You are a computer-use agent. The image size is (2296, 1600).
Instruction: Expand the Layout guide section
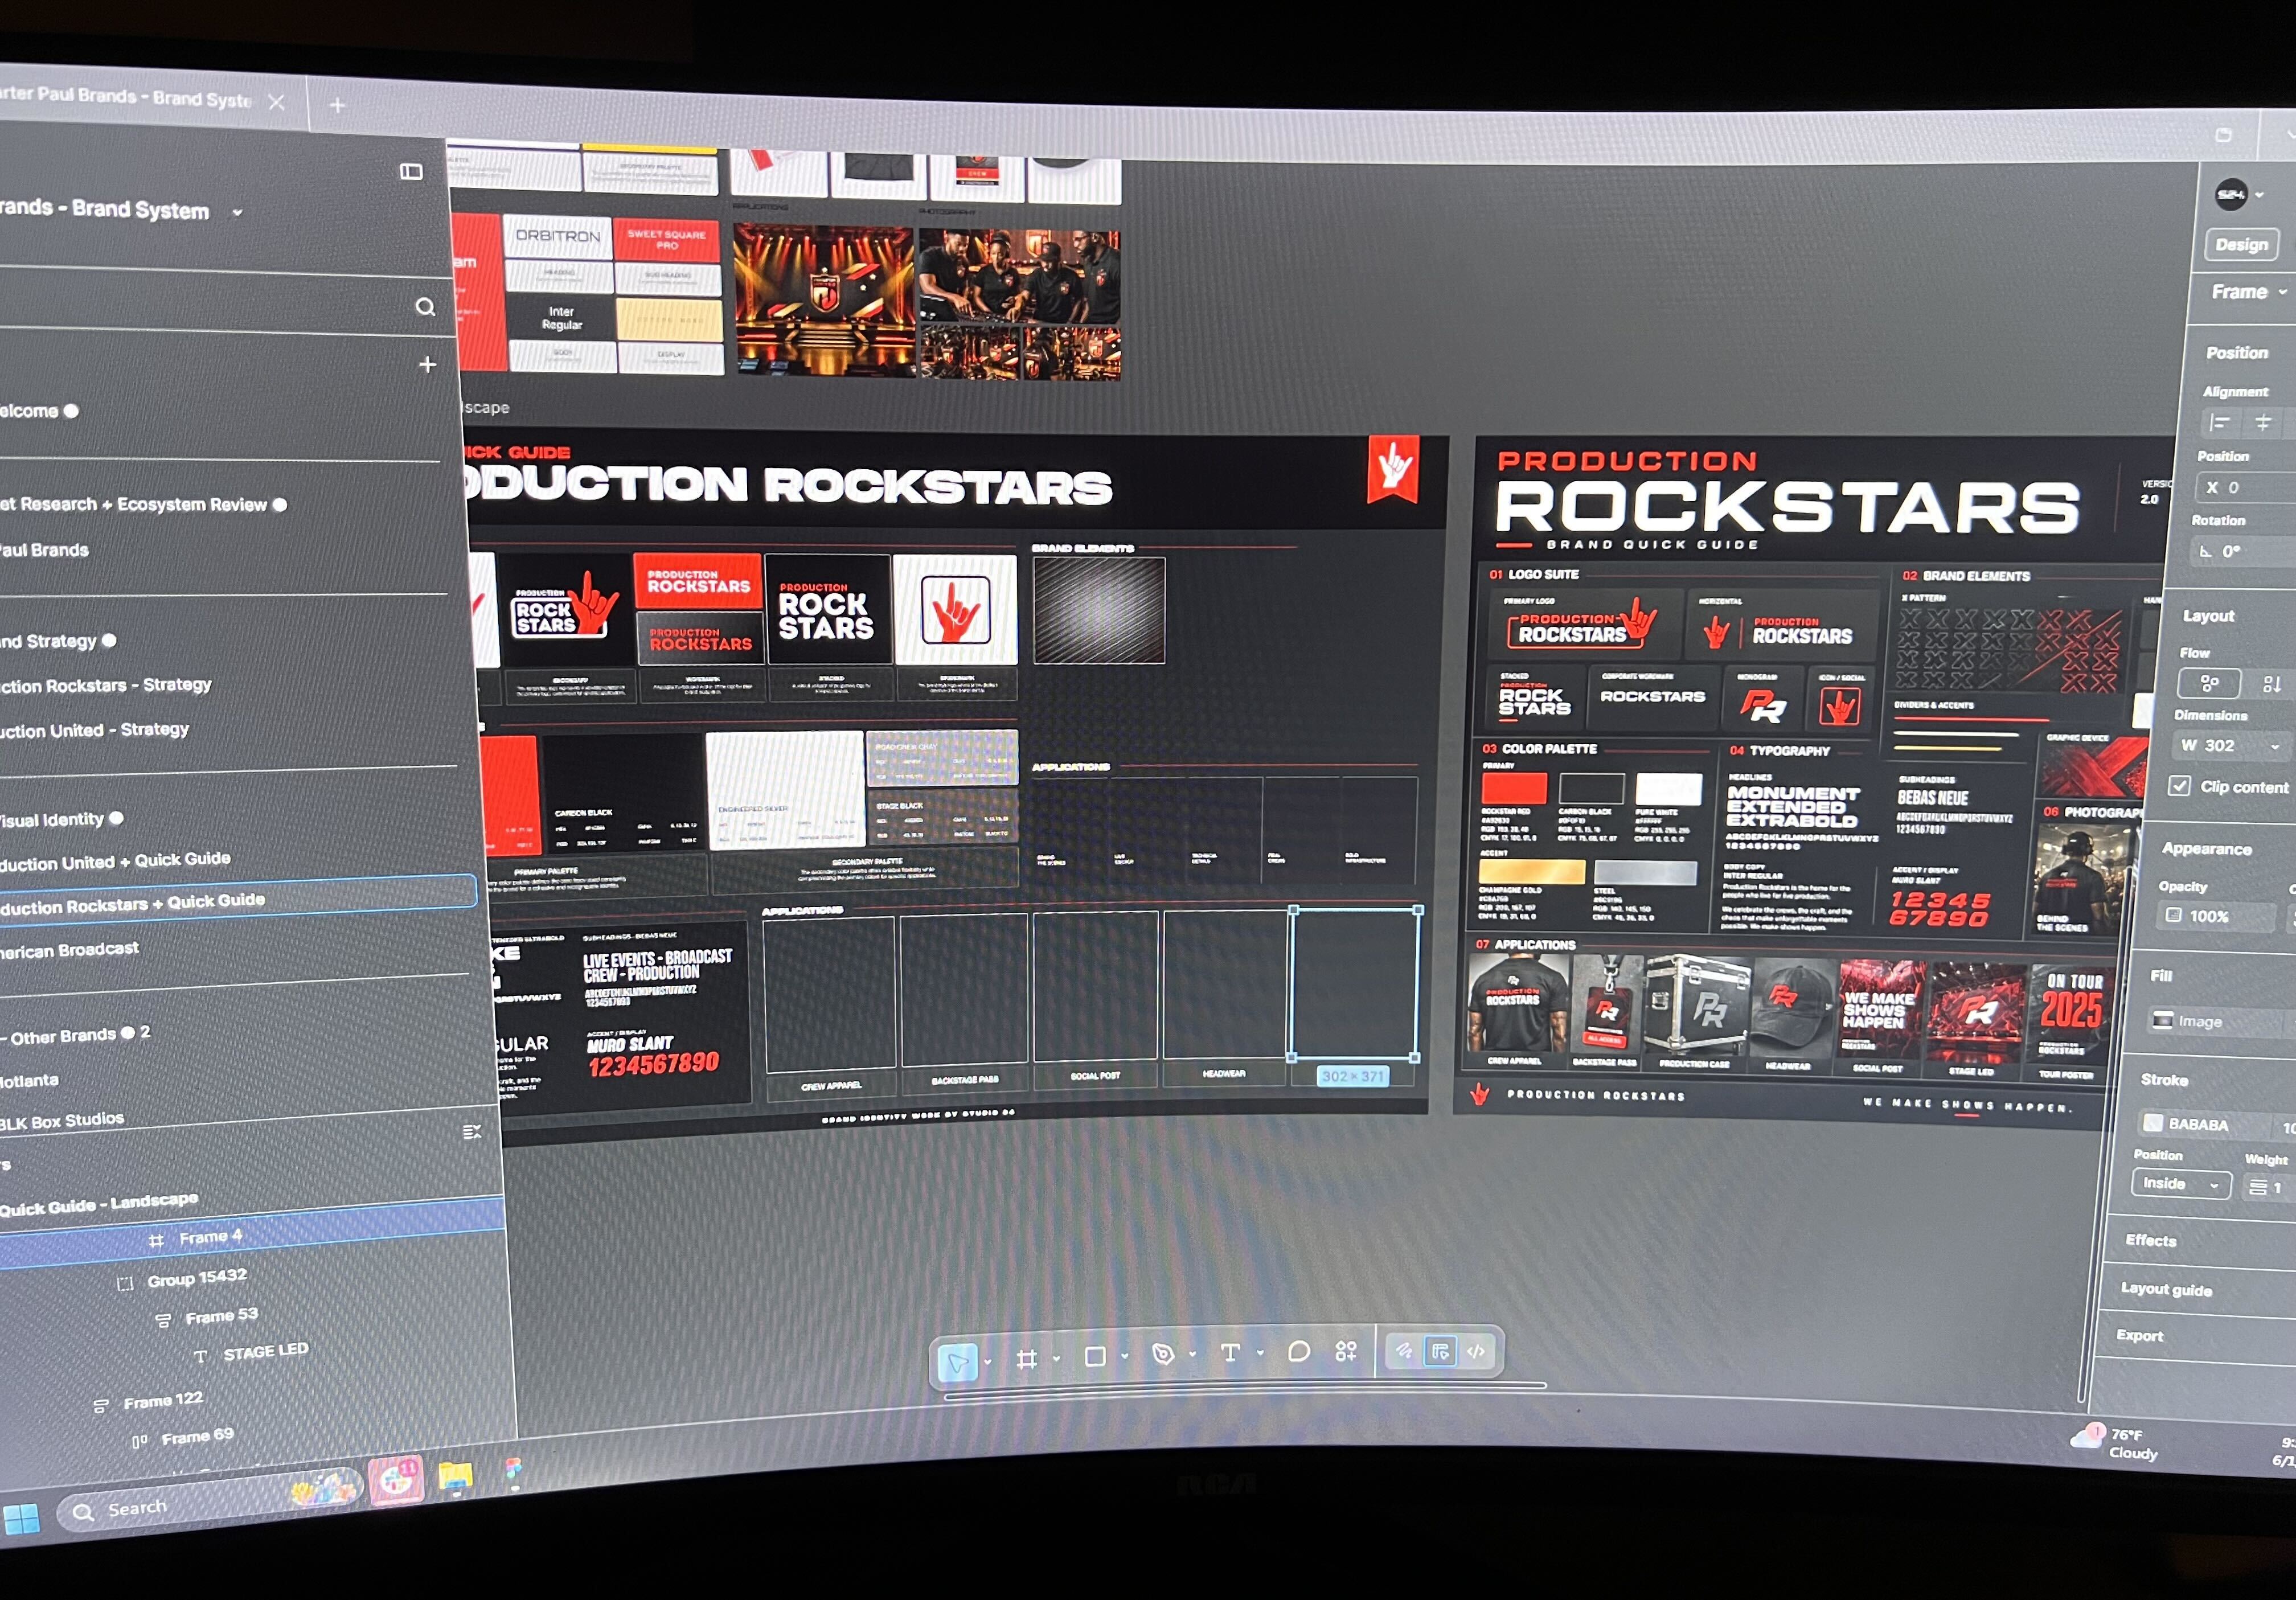tap(2166, 1289)
